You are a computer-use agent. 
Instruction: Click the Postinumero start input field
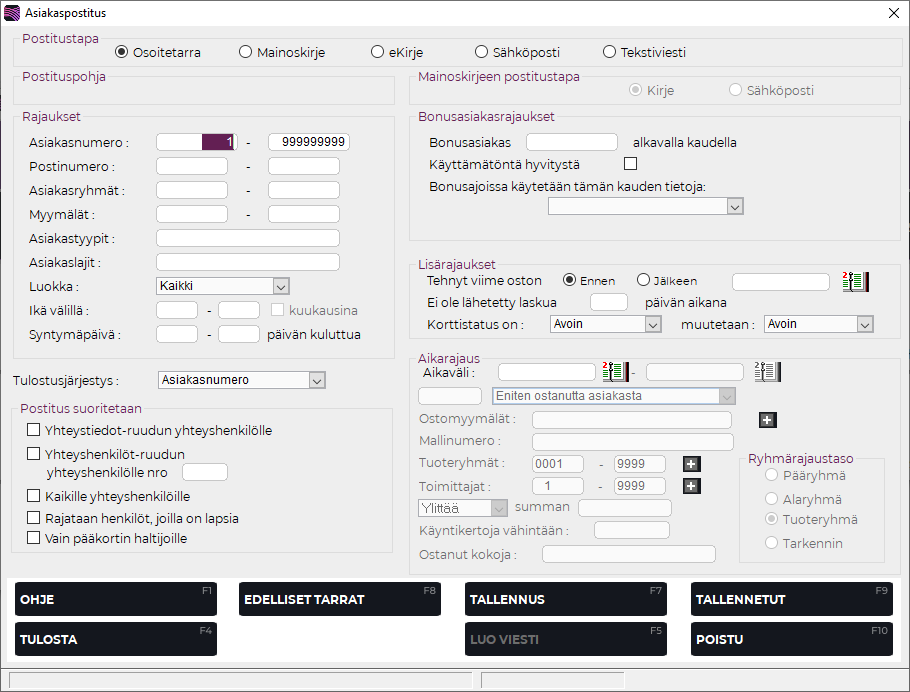pos(192,166)
